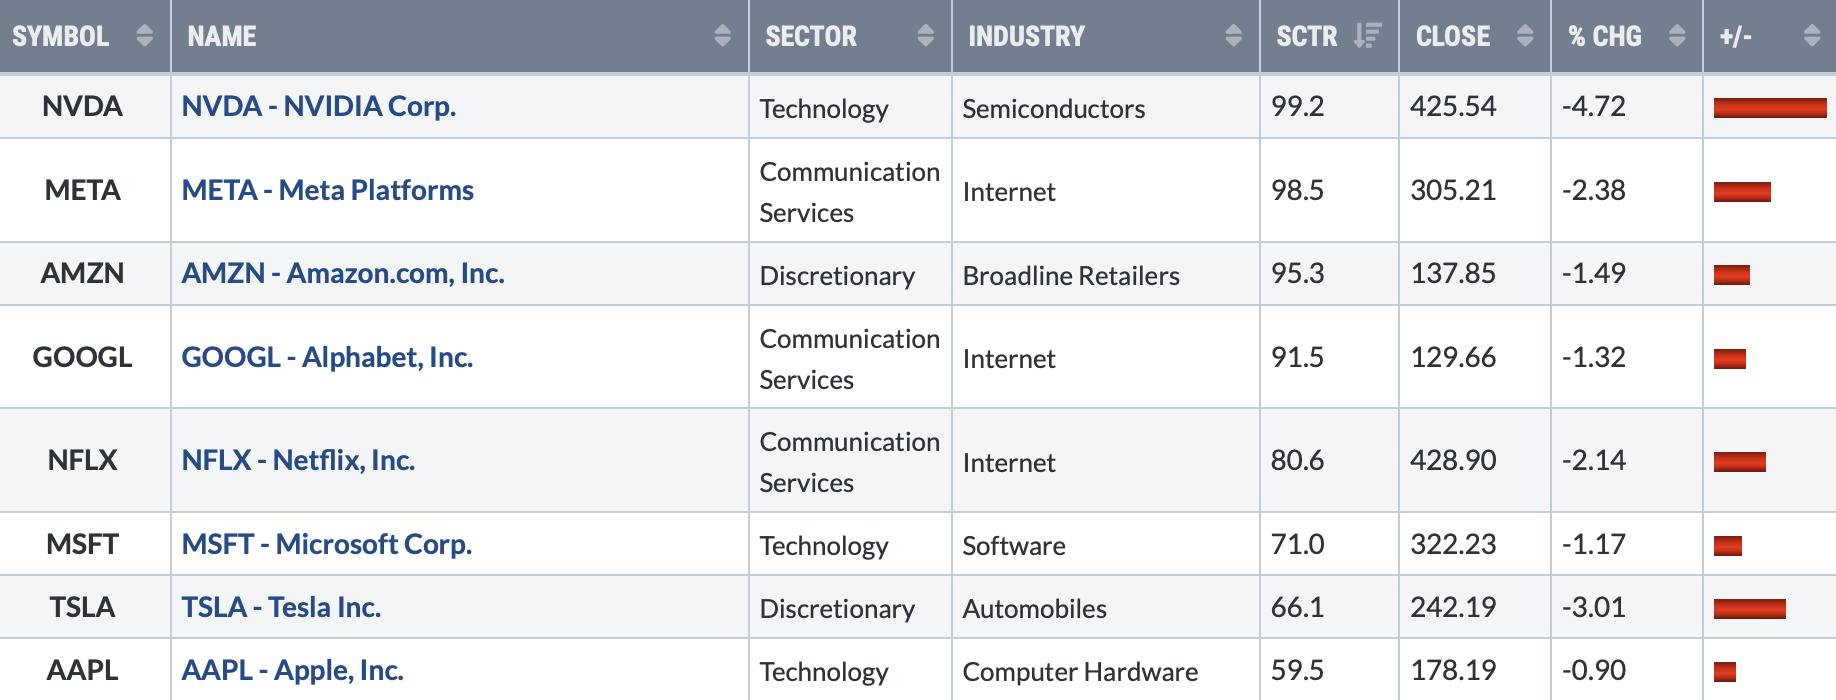Image resolution: width=1836 pixels, height=700 pixels.
Task: Open the TSLA - Tesla Inc. link
Action: (x=281, y=607)
